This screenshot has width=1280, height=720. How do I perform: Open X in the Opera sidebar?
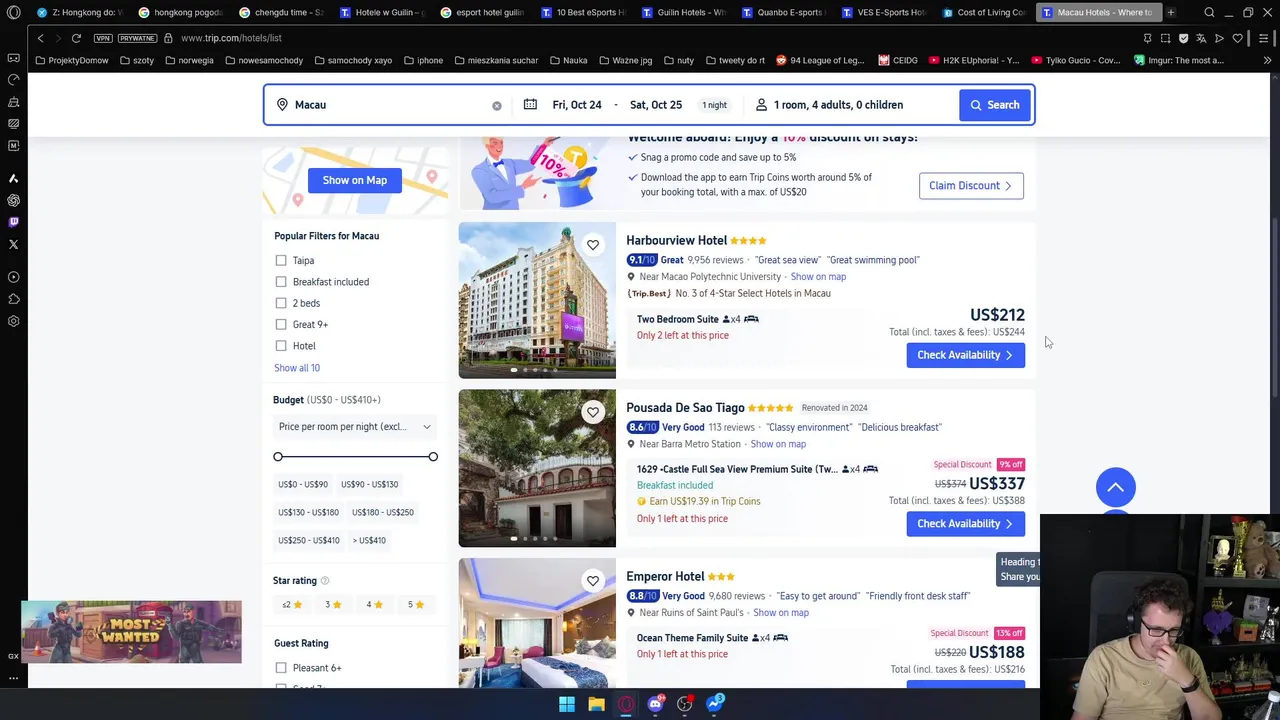(13, 244)
